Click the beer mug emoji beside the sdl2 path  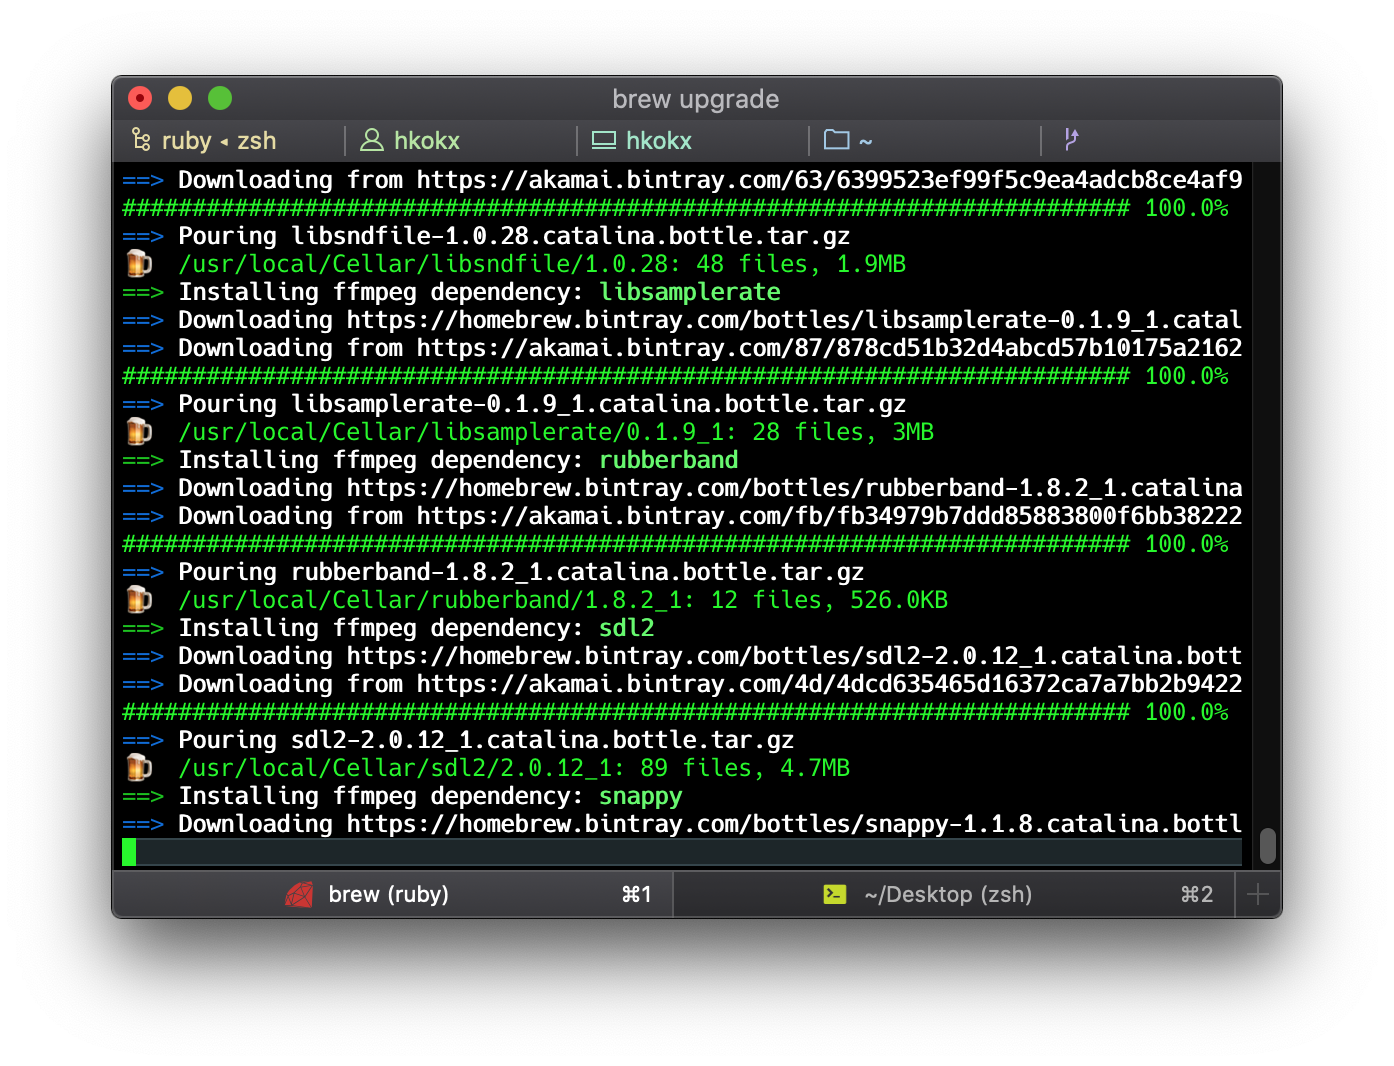coord(139,767)
